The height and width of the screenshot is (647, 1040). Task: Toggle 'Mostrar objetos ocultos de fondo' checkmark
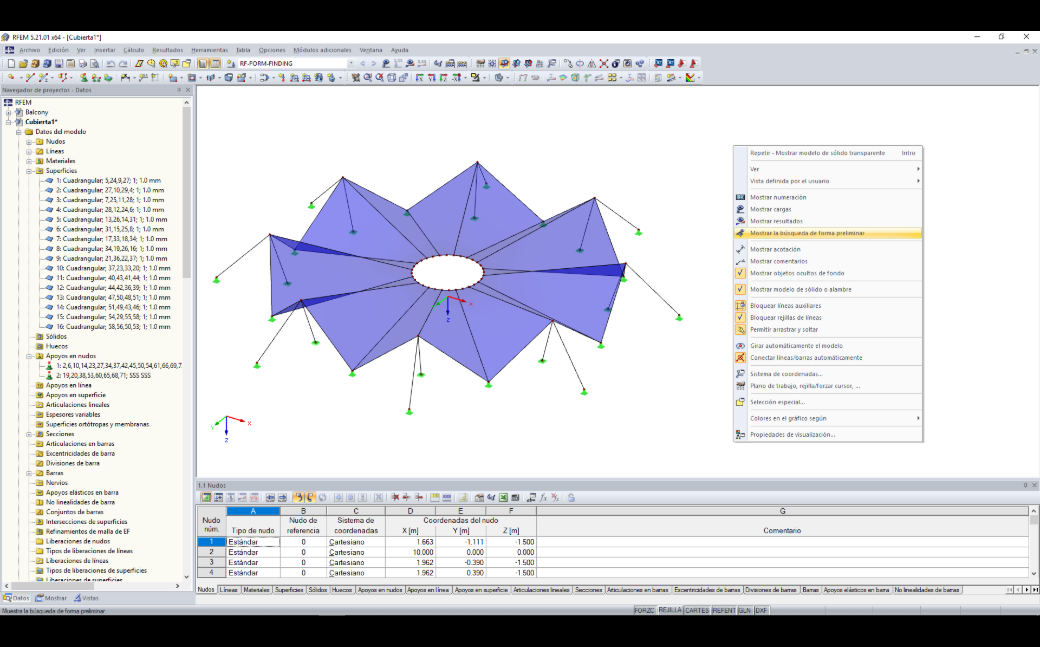click(740, 273)
